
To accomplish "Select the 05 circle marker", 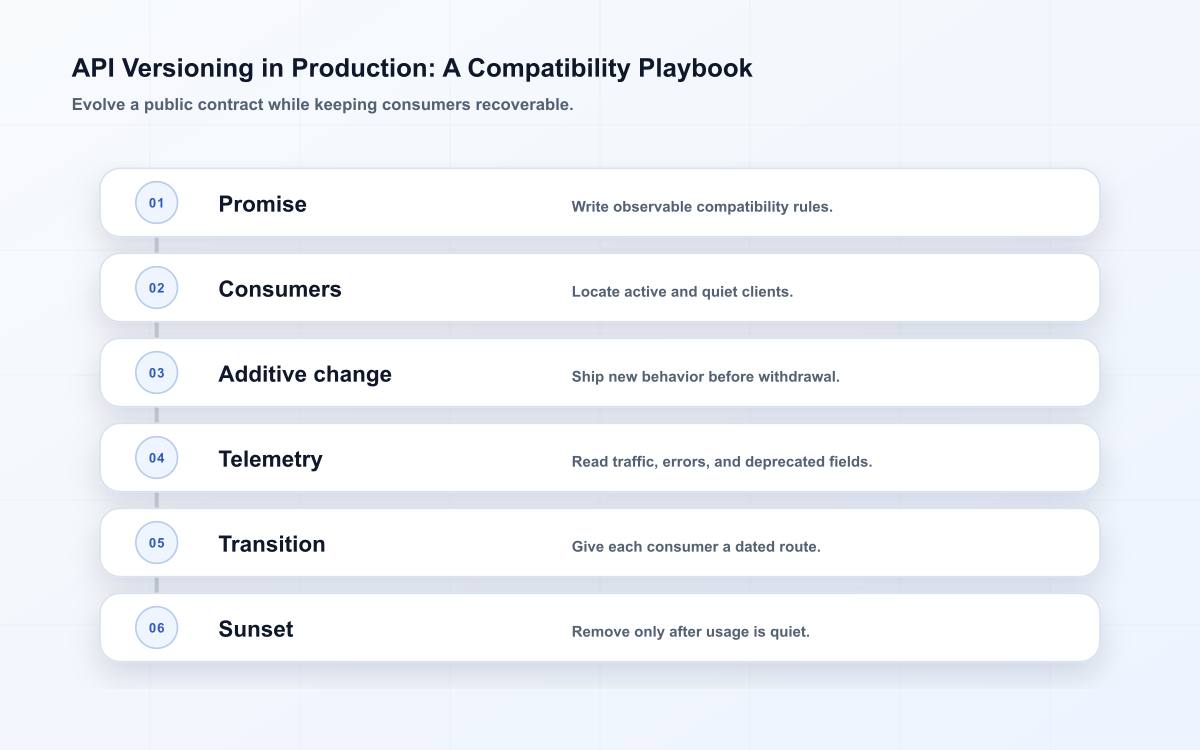I will coord(156,543).
